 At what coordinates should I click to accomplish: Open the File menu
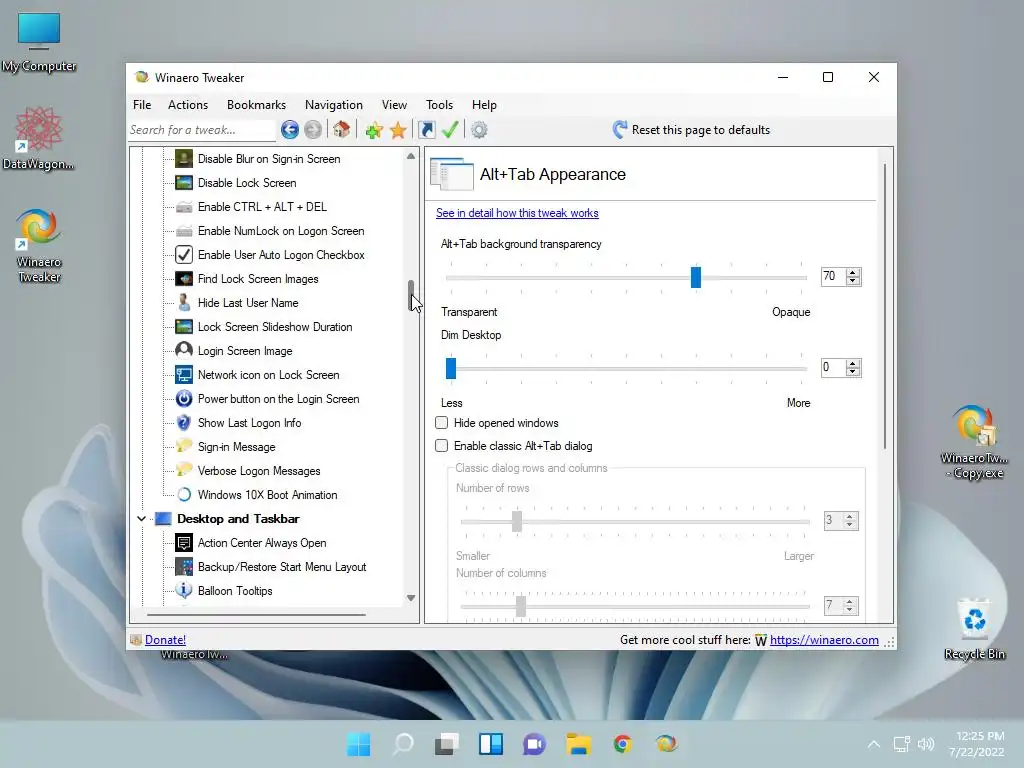(142, 104)
